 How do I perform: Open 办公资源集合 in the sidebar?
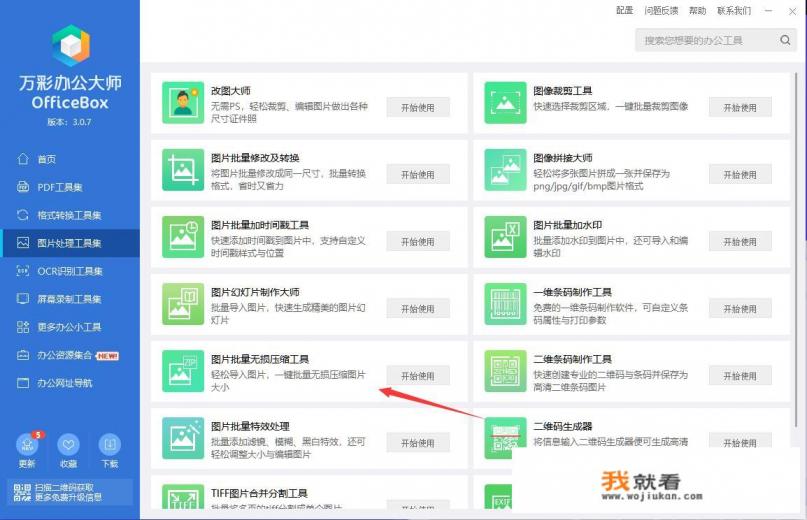tap(71, 355)
